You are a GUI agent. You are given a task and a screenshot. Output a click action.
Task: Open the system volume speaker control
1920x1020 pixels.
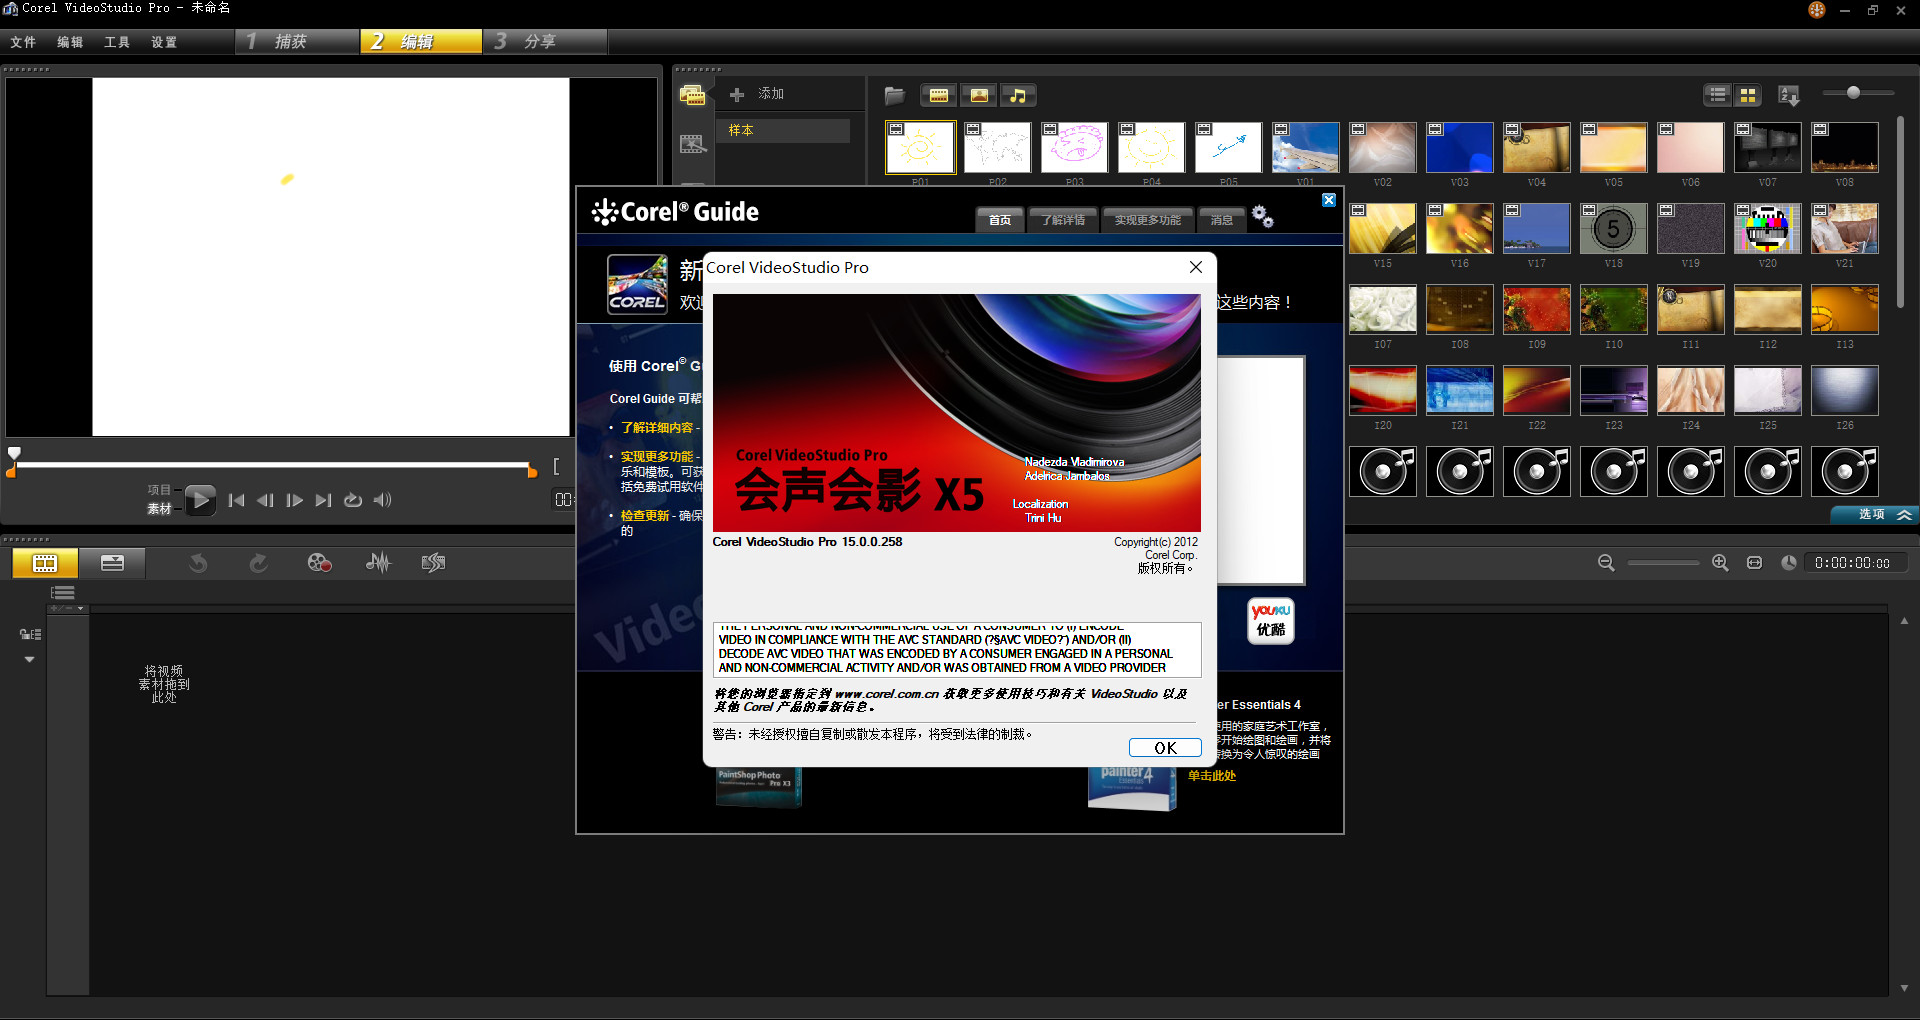382,500
